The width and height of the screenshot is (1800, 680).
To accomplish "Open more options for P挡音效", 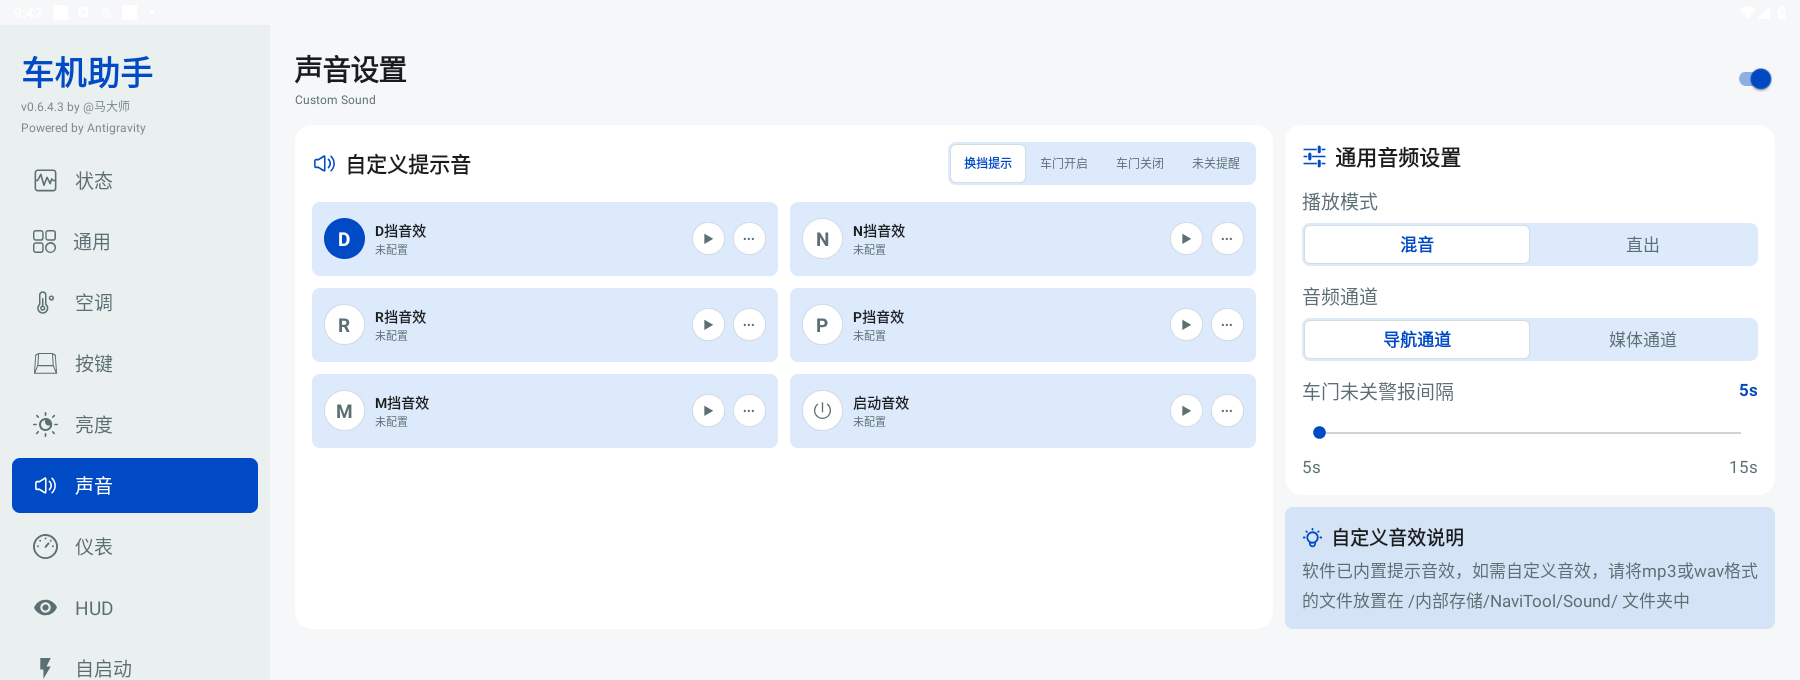I will click(x=1227, y=325).
